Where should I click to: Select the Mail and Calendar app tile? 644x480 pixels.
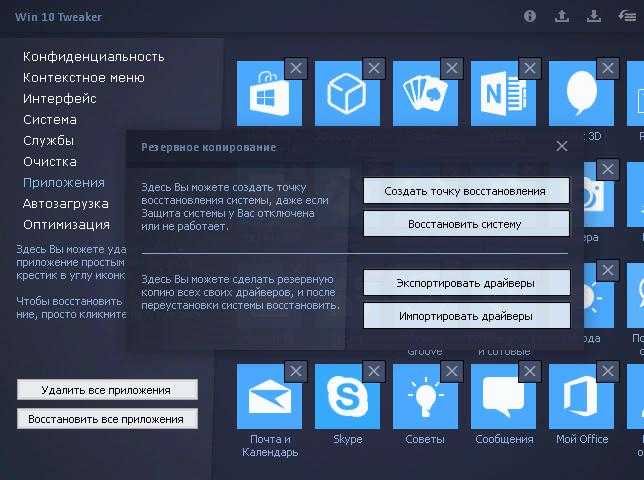(x=269, y=396)
